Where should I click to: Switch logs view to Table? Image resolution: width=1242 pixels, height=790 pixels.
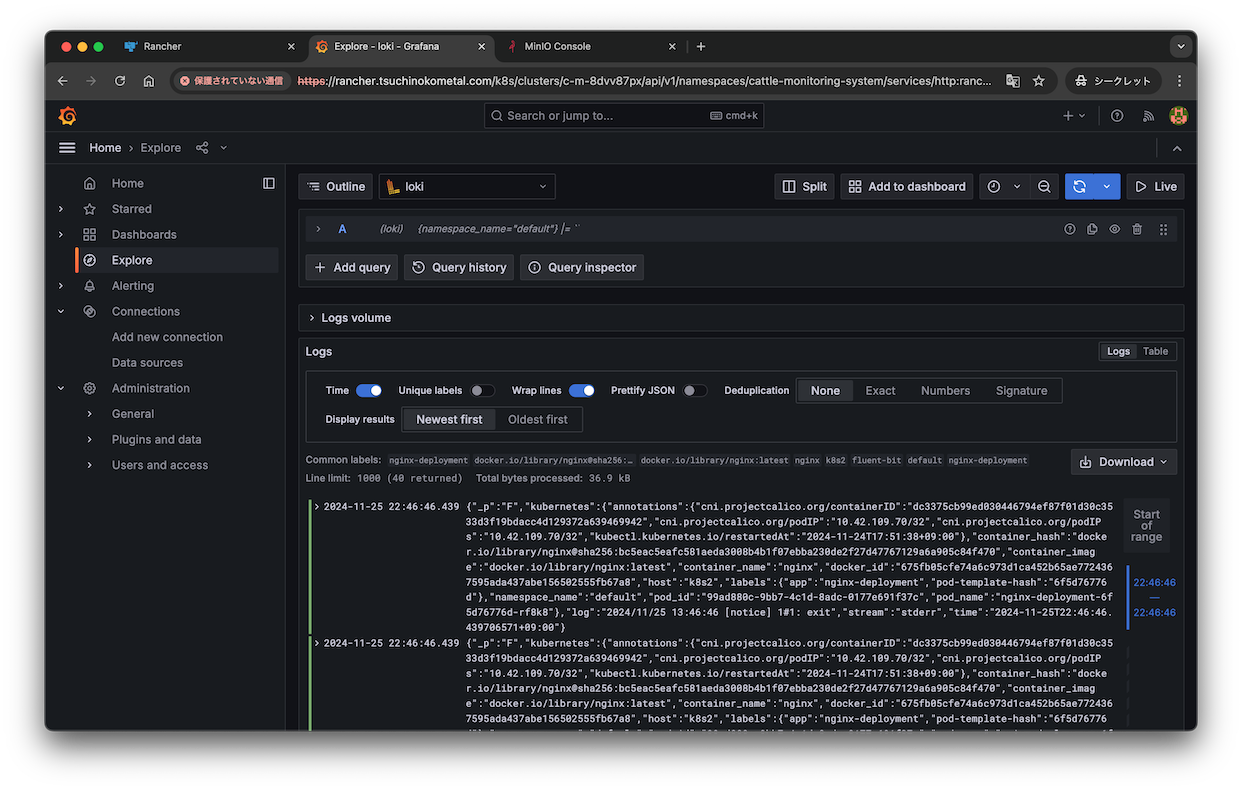(1156, 352)
